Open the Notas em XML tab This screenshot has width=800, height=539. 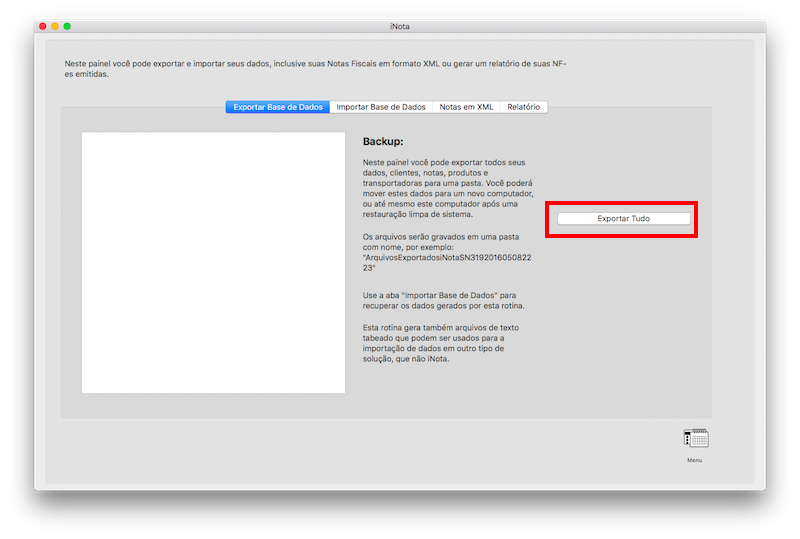tap(466, 107)
